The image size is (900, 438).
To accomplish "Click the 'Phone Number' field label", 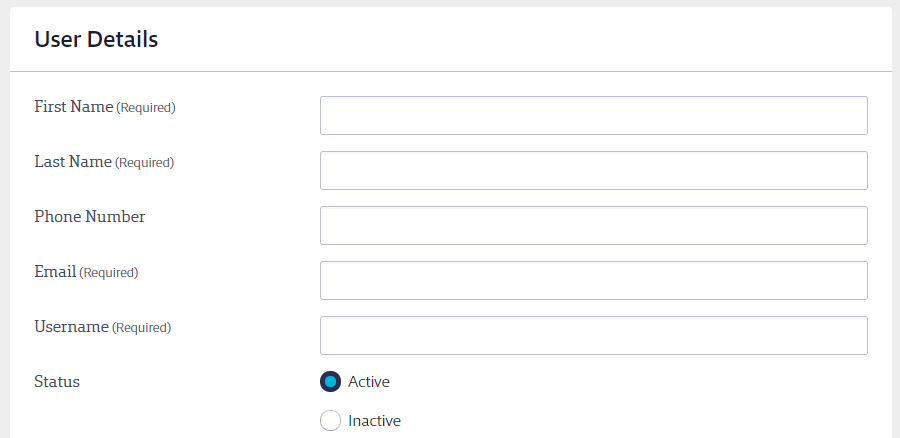I will pos(90,217).
